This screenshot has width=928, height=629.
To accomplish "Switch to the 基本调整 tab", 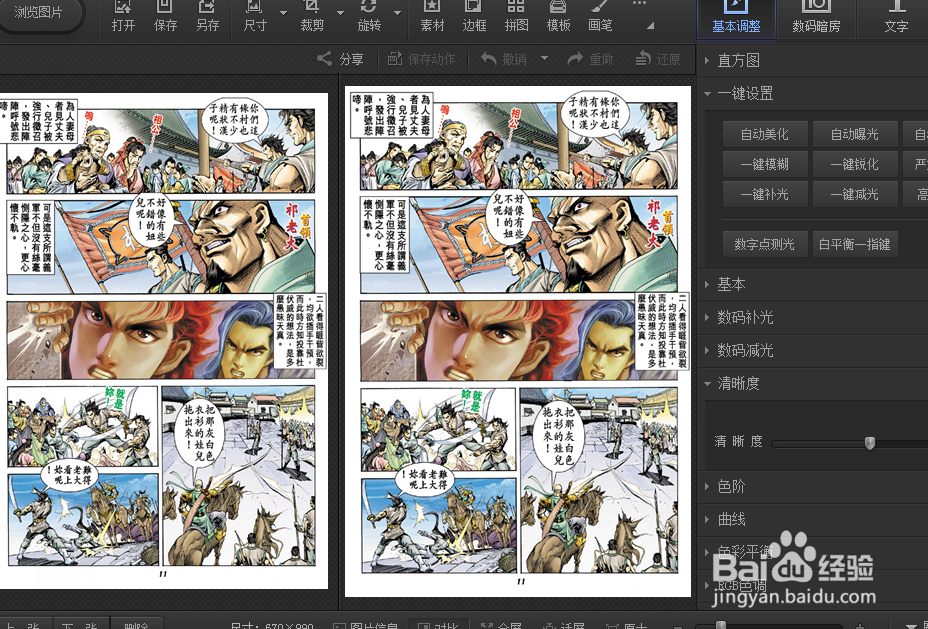I will point(736,19).
